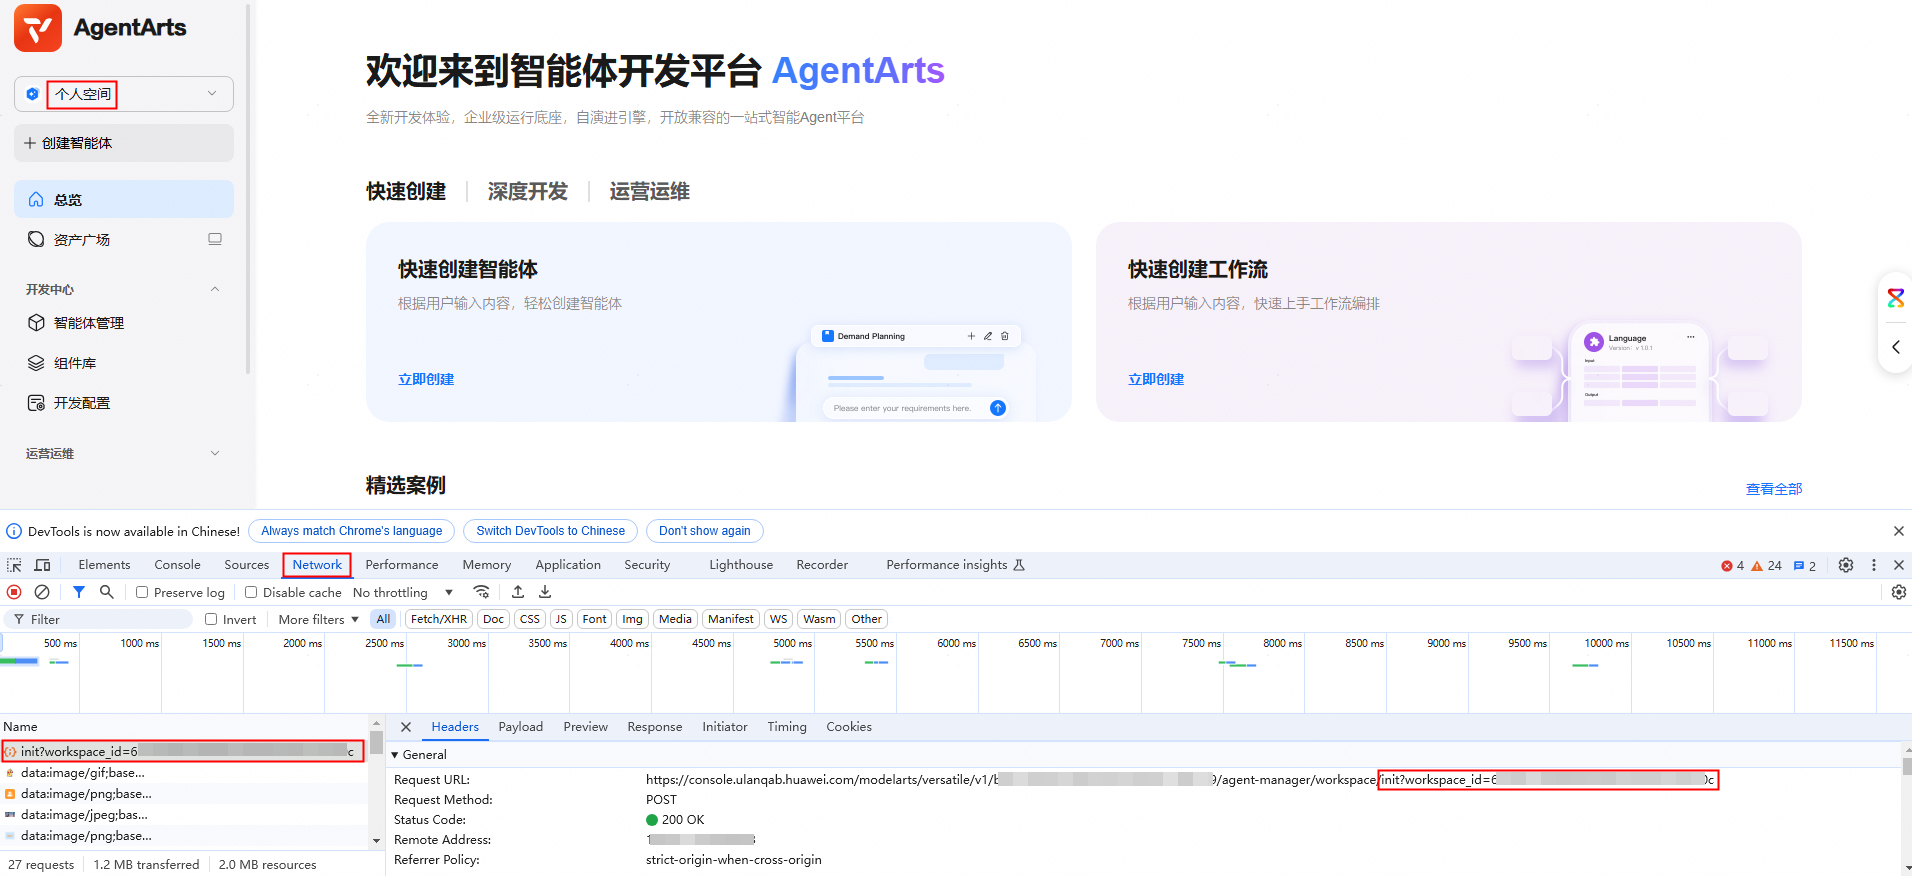Open DevTools settings gear

1845,565
